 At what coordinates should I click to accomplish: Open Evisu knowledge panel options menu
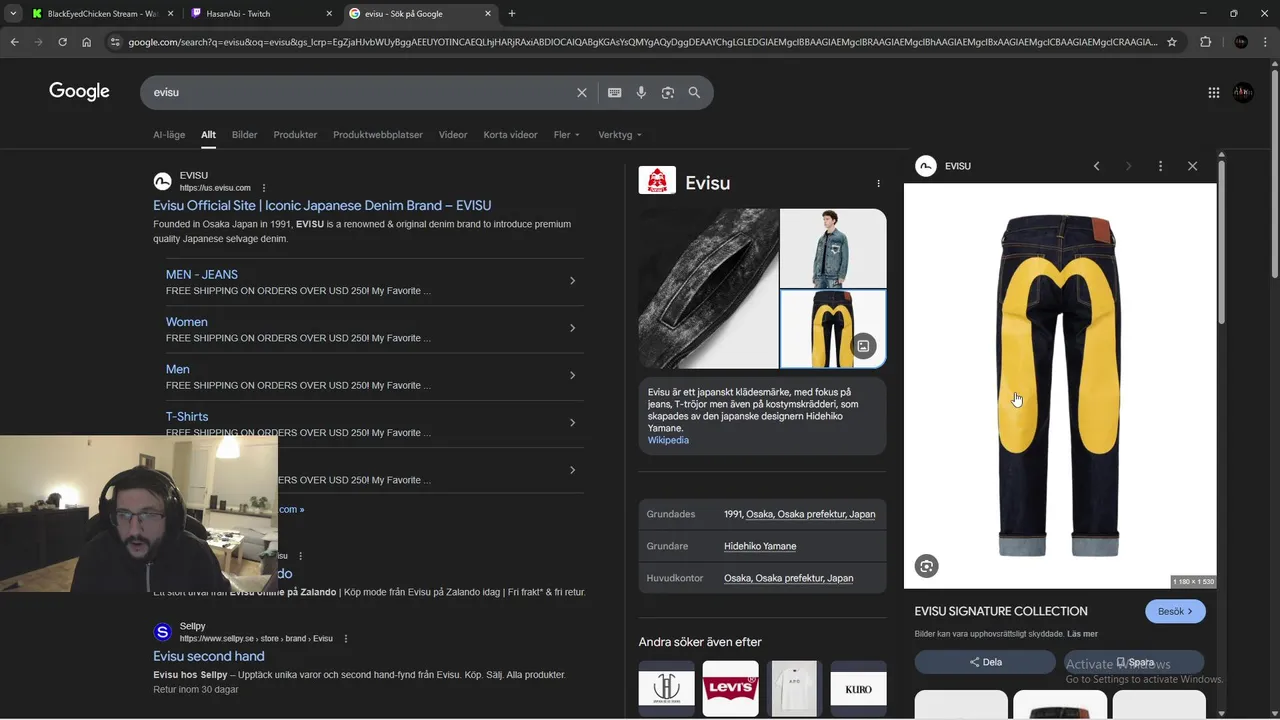(878, 184)
